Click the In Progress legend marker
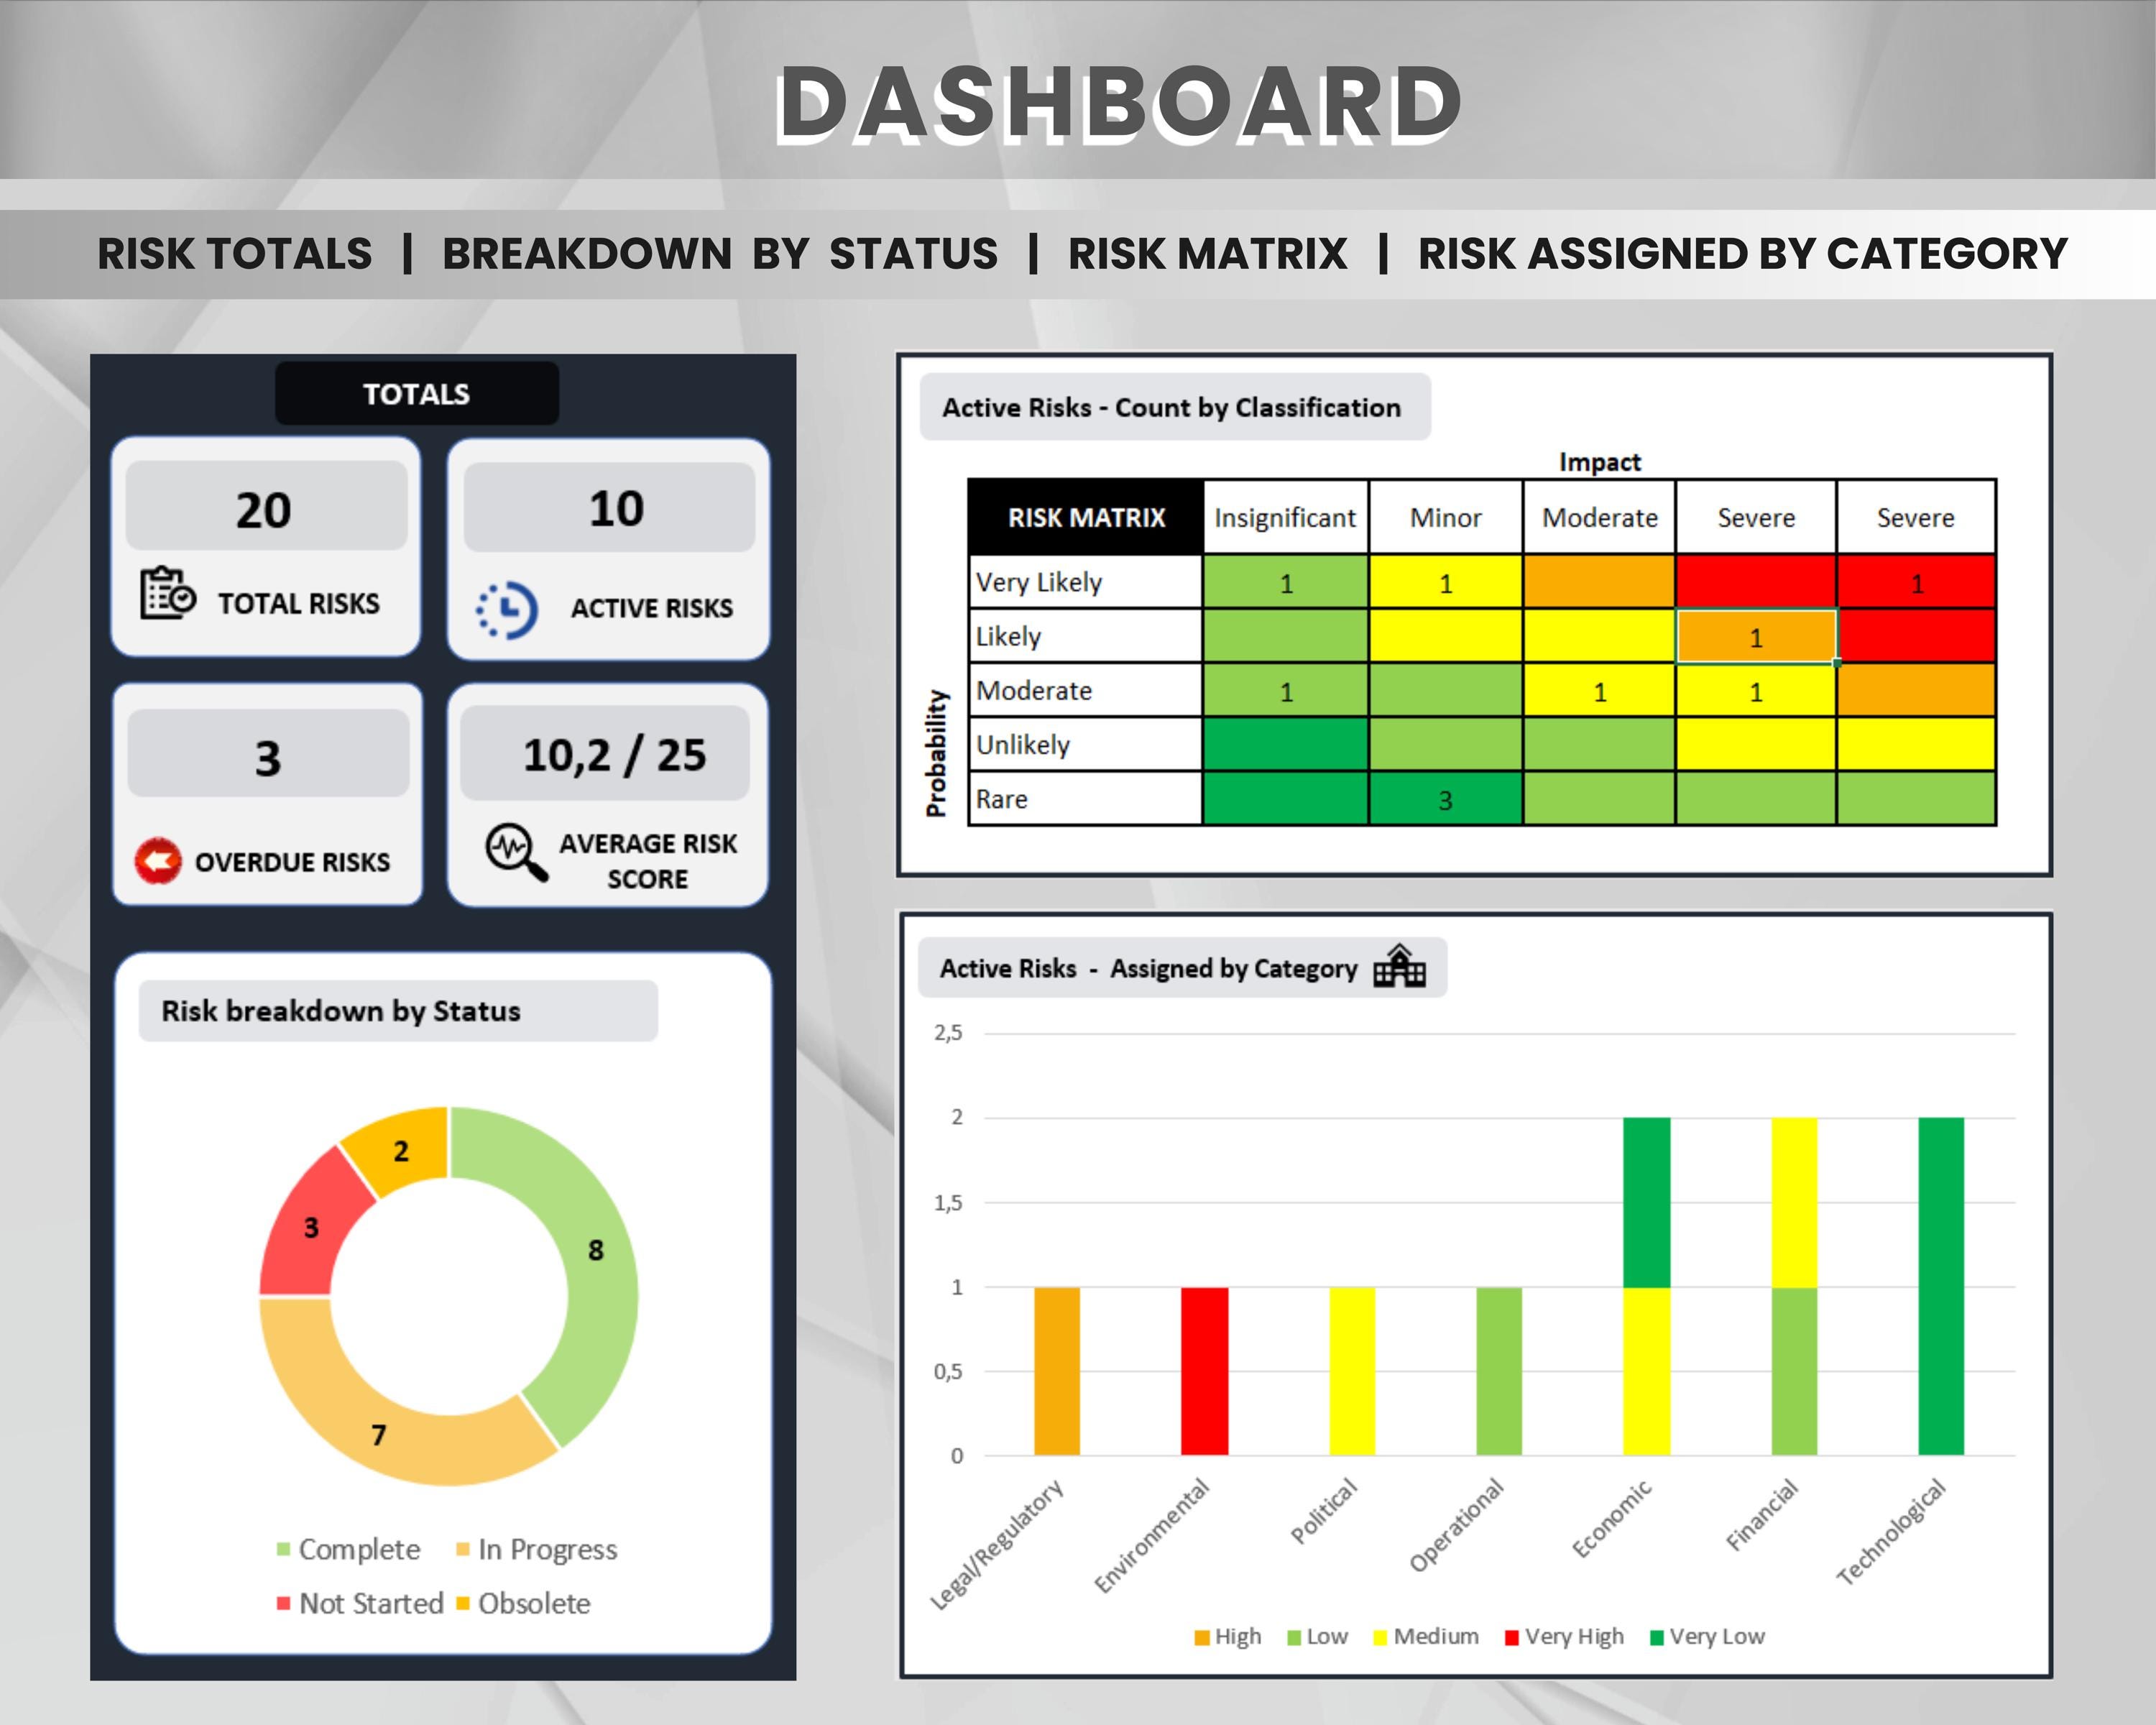The width and height of the screenshot is (2156, 1725). (463, 1549)
